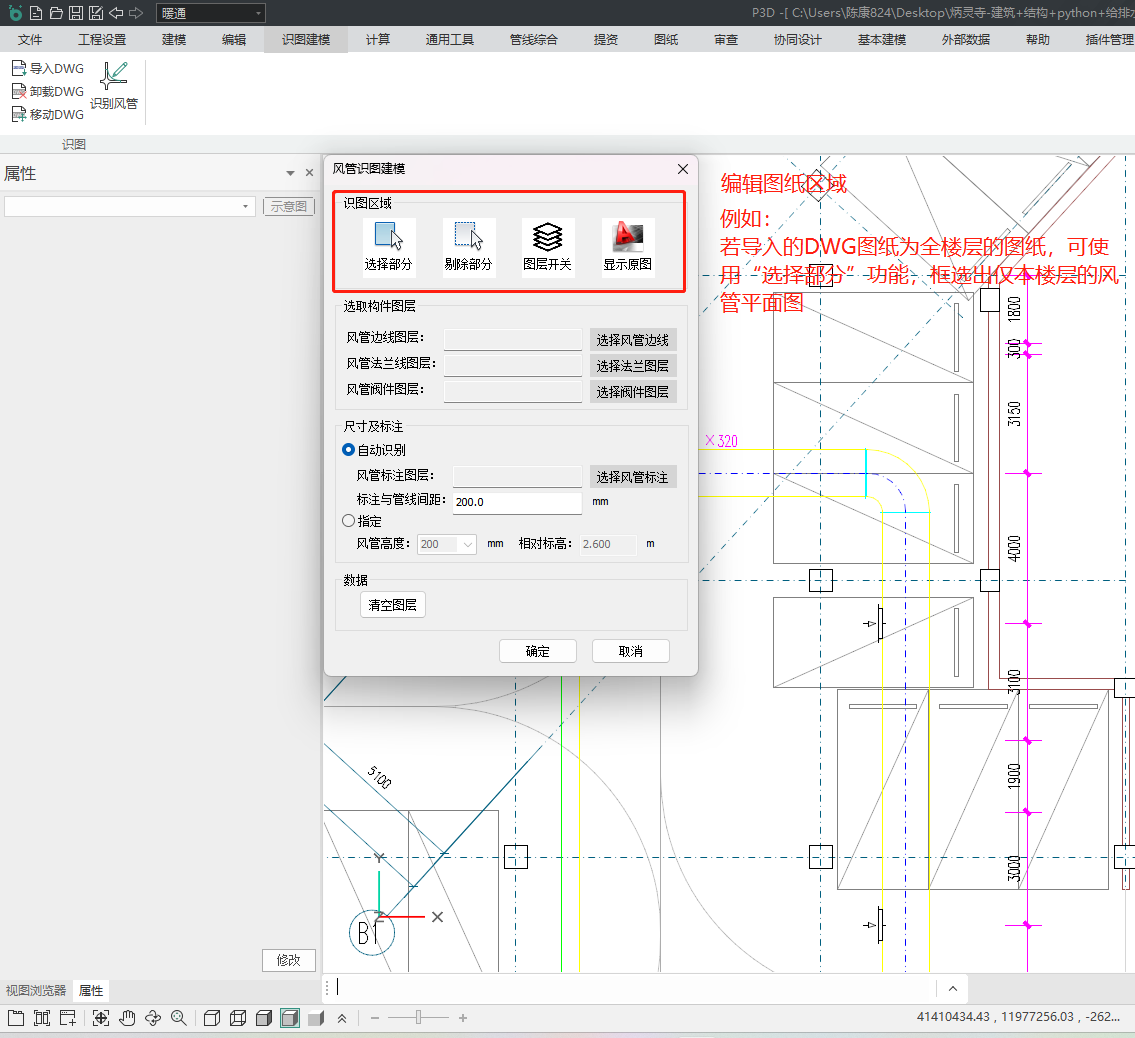
Task: Open the property panel type dropdown
Action: point(130,206)
